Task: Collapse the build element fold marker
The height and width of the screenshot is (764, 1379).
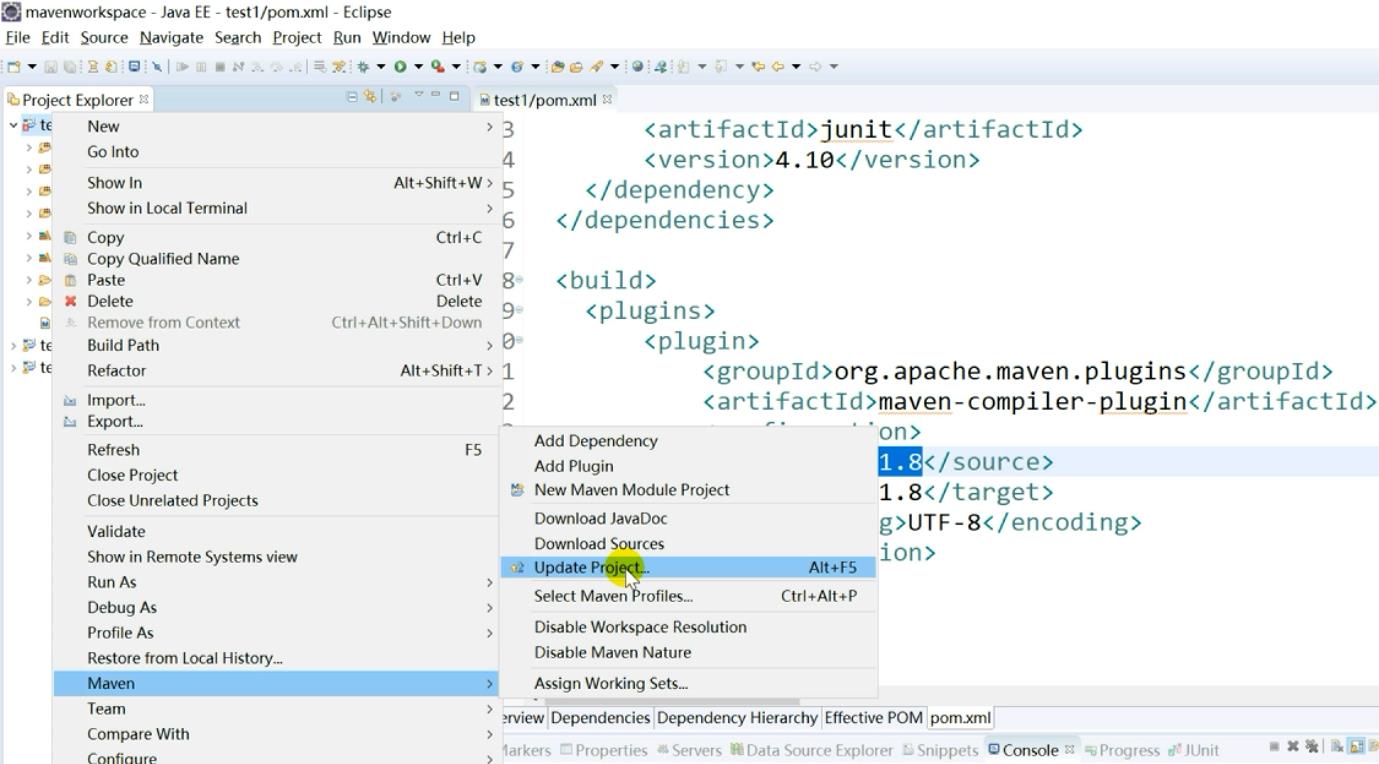Action: pyautogui.click(x=520, y=280)
